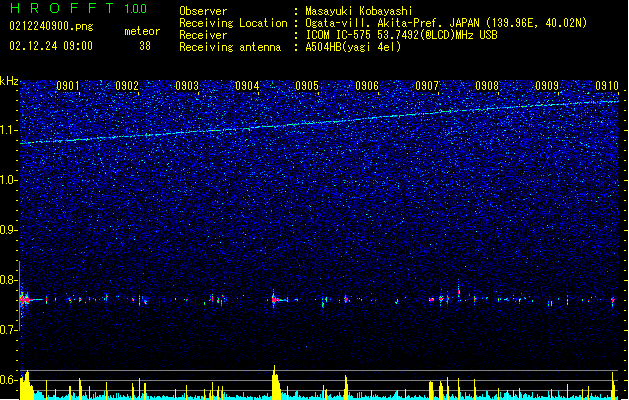Image resolution: width=629 pixels, height=400 pixels.
Task: Click the strong red echo at spectrogram start
Action: 25,300
